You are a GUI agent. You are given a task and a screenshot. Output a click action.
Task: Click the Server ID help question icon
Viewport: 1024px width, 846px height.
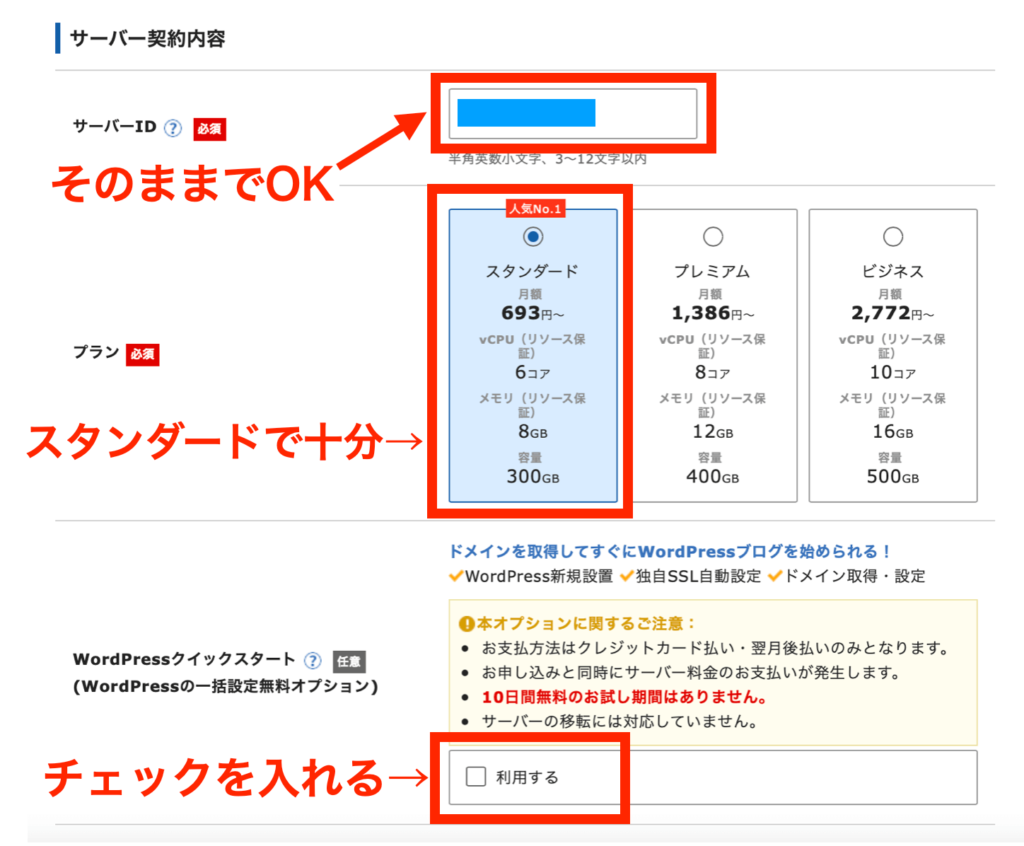[172, 128]
